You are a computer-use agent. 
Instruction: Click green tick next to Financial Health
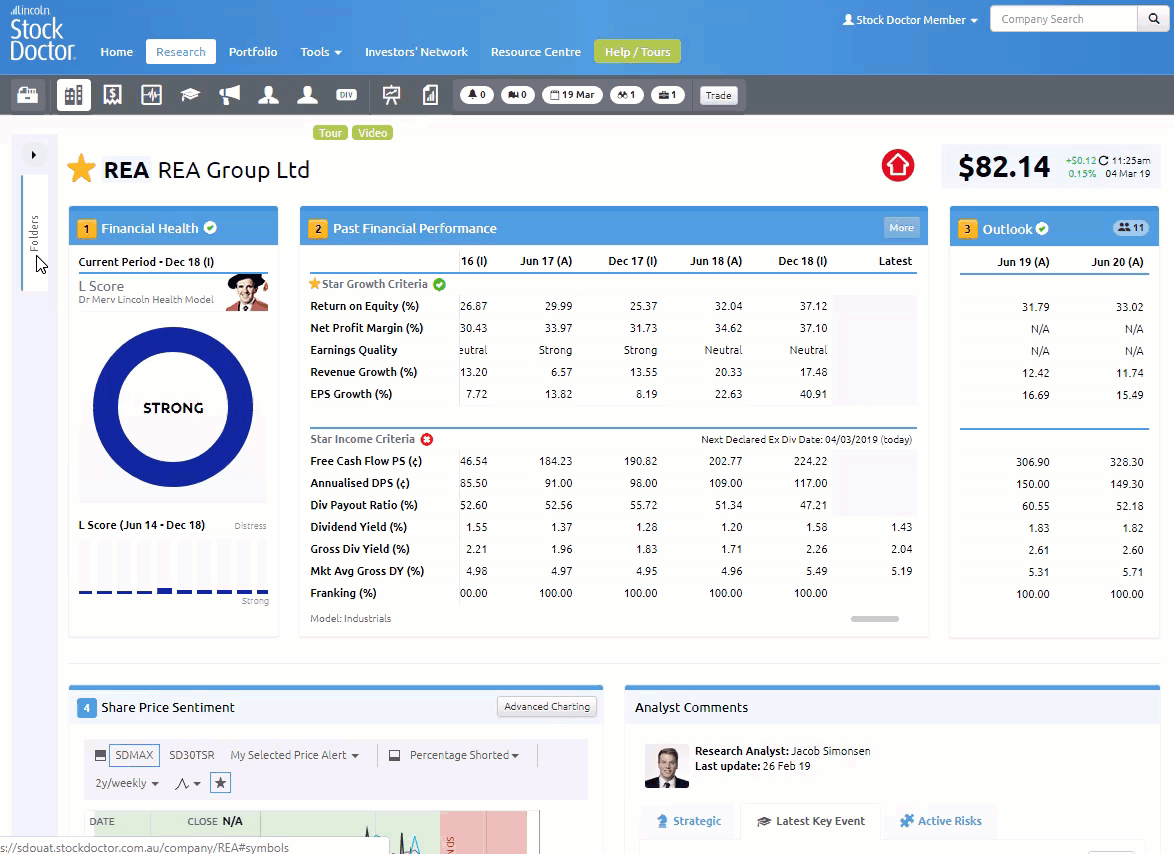(210, 228)
